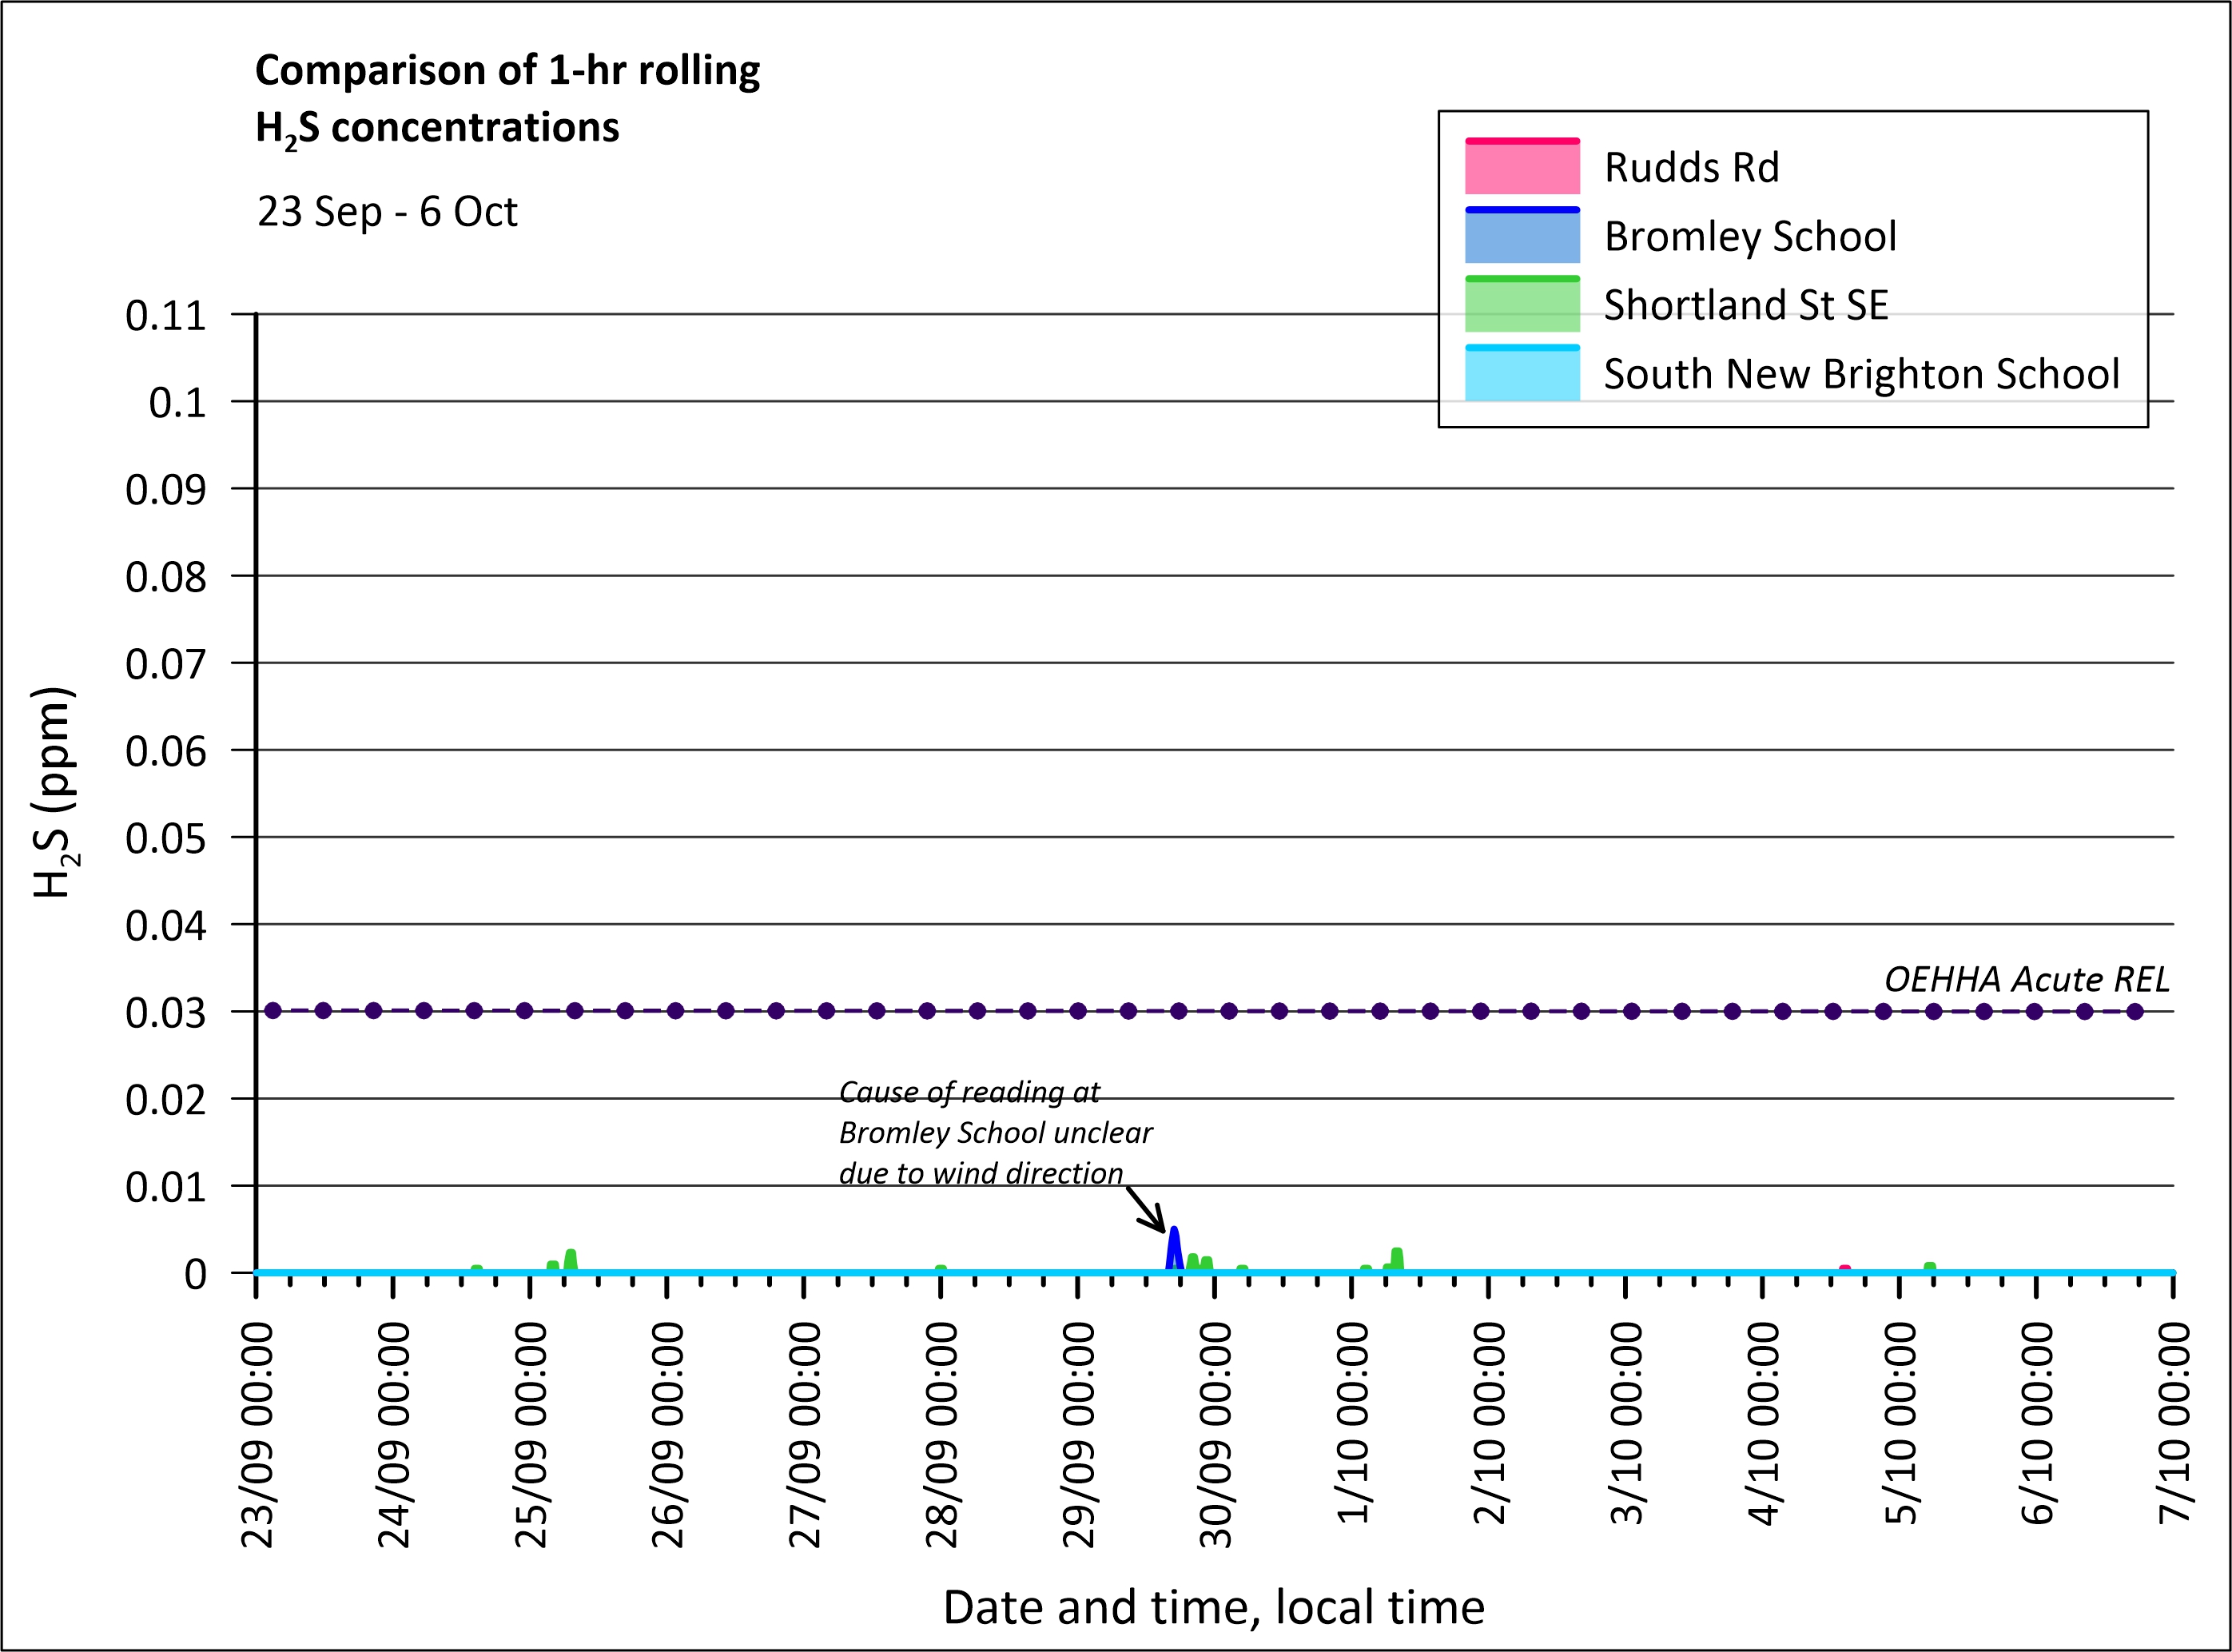The image size is (2232, 1652).
Task: Click the H2S (ppm) y-axis title
Action: click(52, 792)
